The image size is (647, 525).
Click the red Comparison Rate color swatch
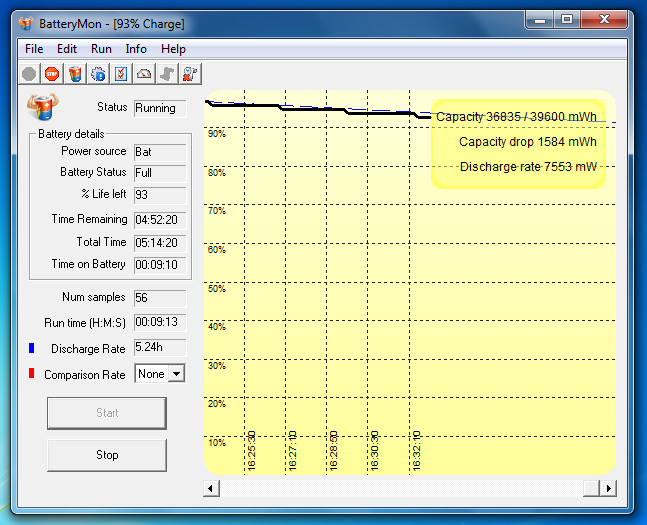coord(31,373)
